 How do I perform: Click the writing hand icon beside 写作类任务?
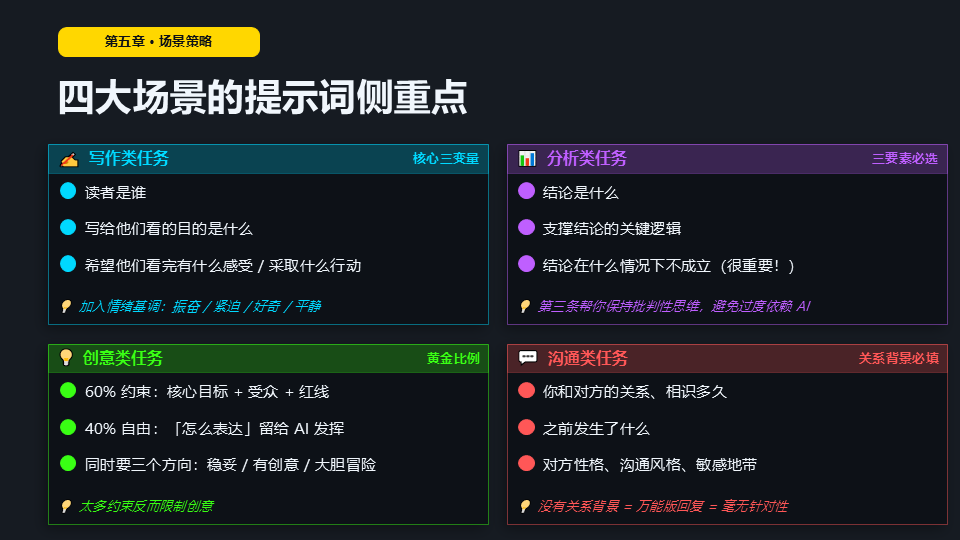tap(69, 159)
